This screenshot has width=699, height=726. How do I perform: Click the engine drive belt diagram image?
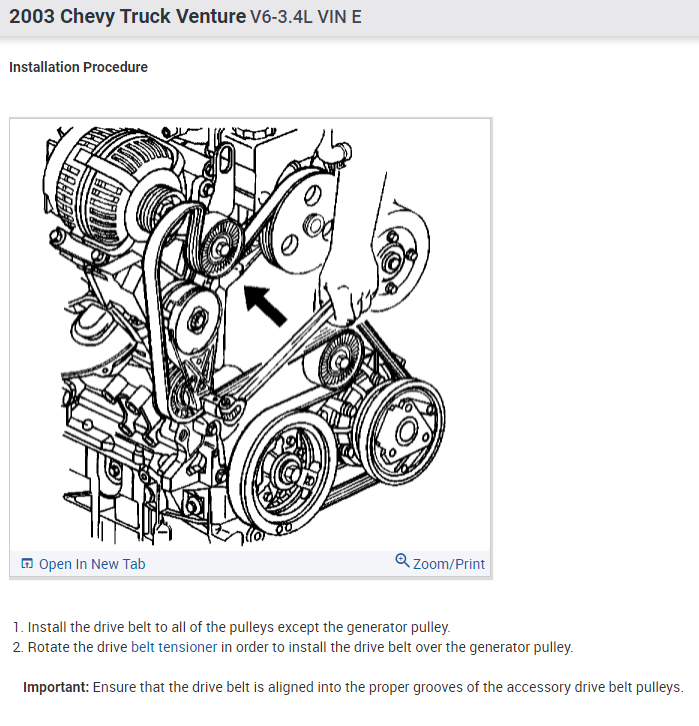250,336
